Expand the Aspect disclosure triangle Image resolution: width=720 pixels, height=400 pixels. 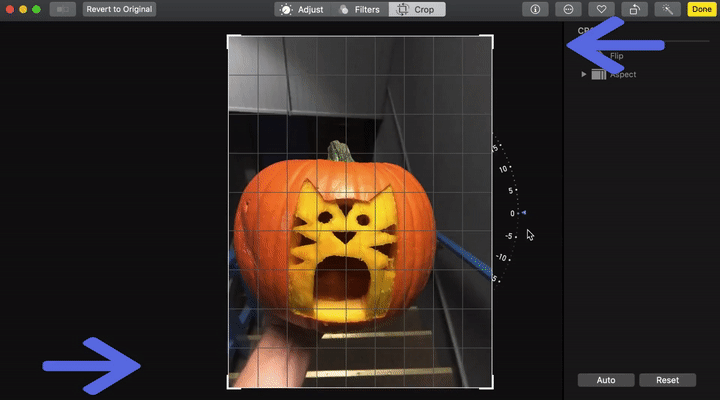point(584,75)
